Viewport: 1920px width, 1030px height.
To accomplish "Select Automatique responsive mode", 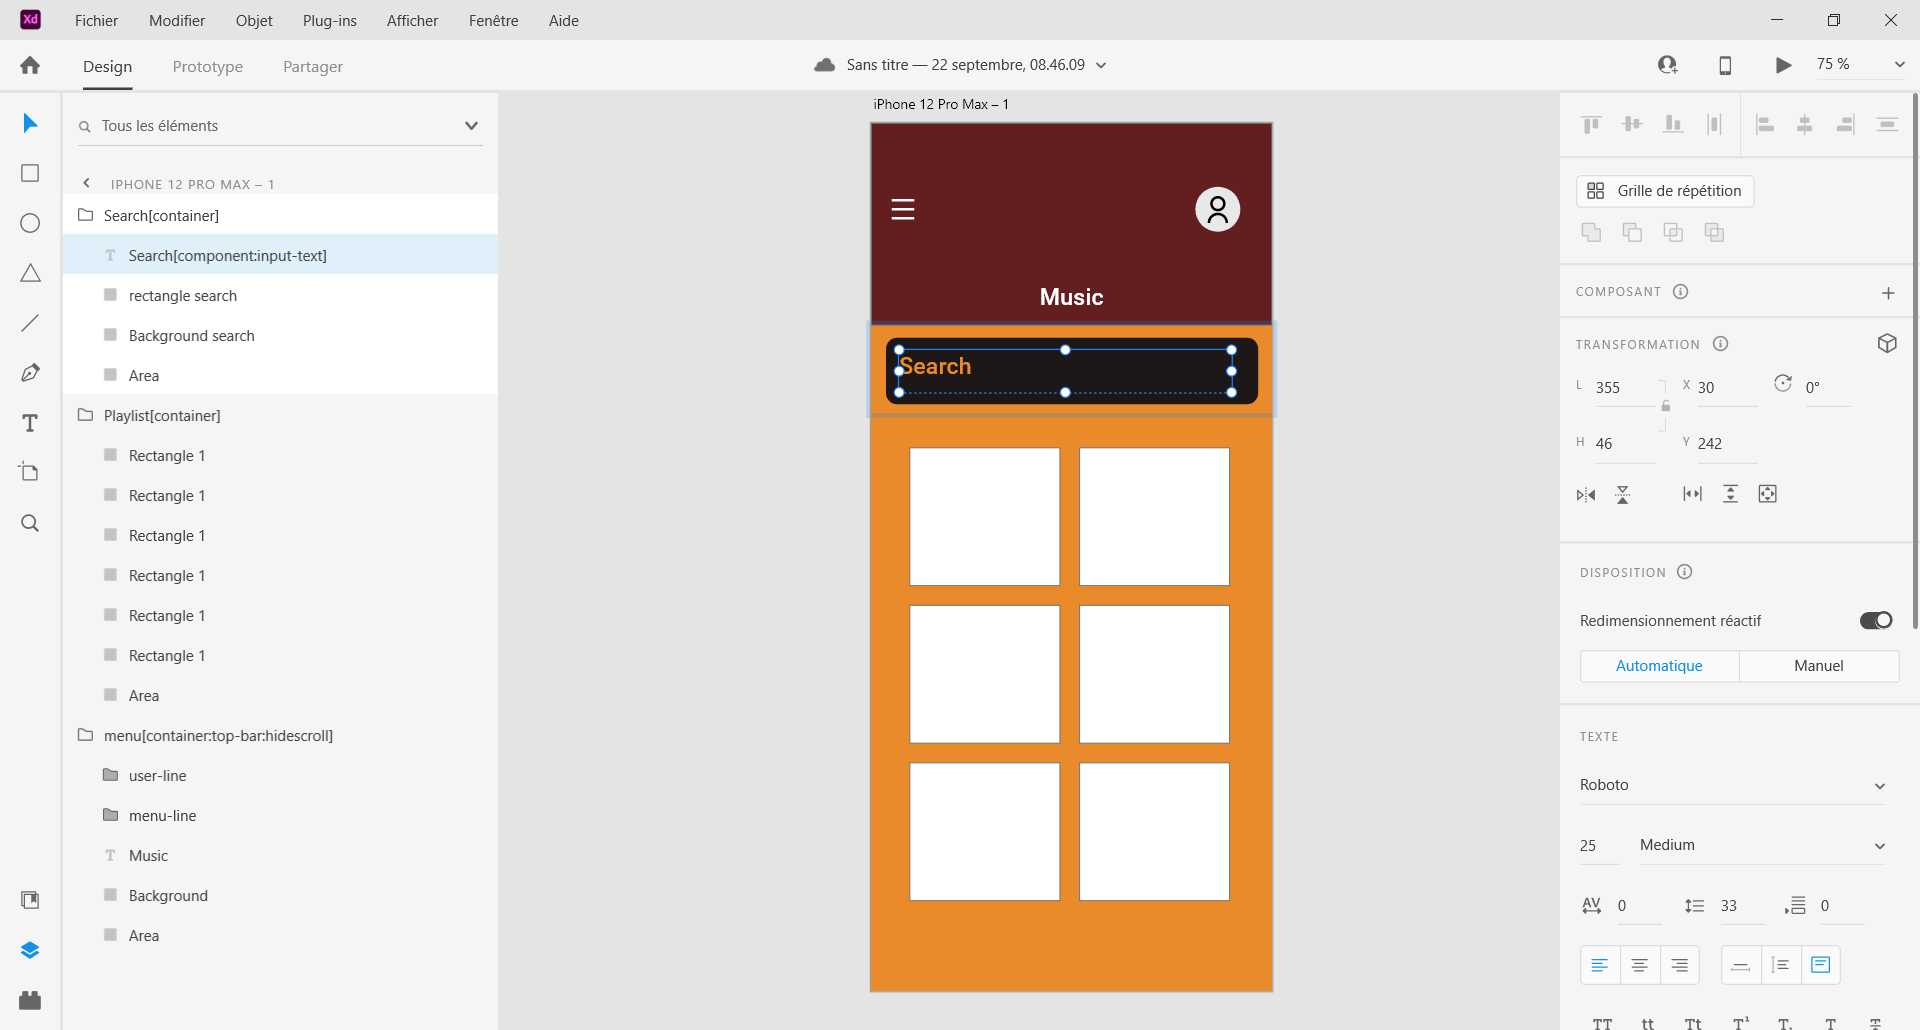I will pos(1659,666).
